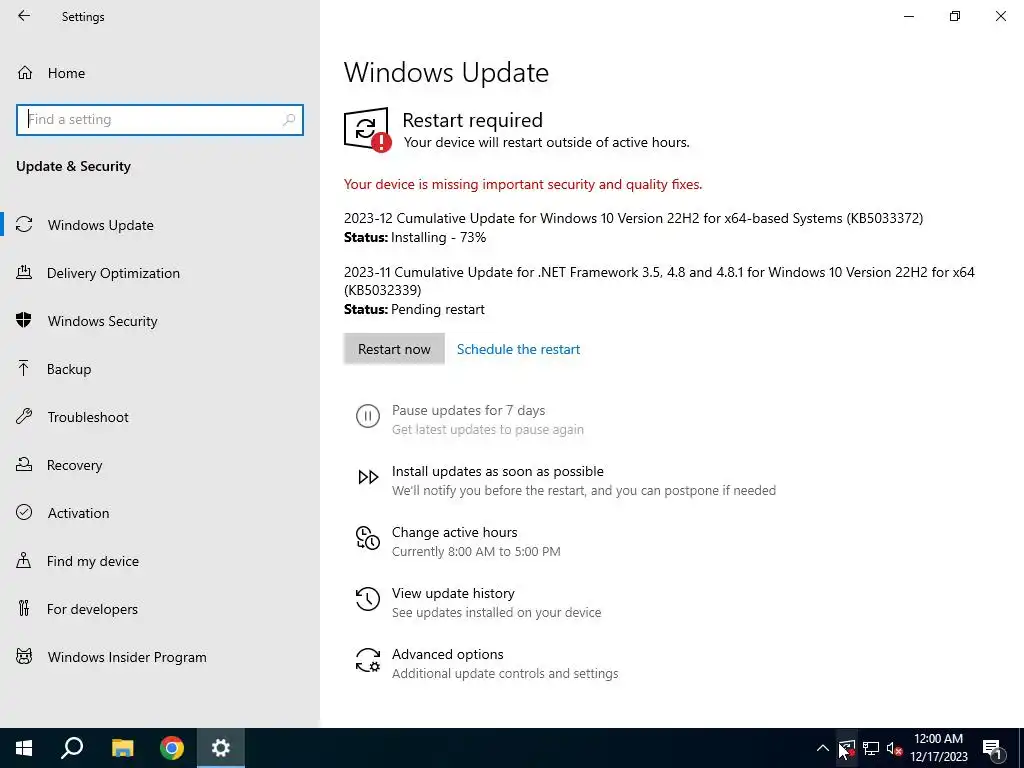Click the Activation checkmark circle icon
The width and height of the screenshot is (1024, 768).
[x=24, y=513]
